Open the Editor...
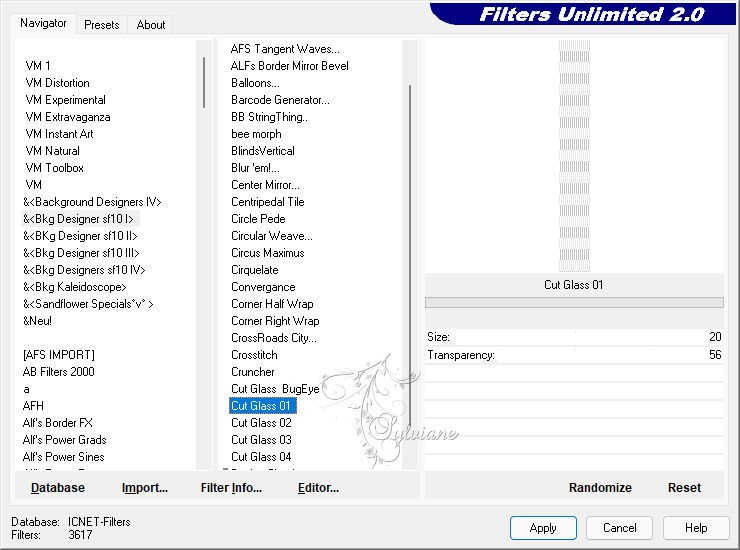Image resolution: width=740 pixels, height=550 pixels. [x=318, y=488]
